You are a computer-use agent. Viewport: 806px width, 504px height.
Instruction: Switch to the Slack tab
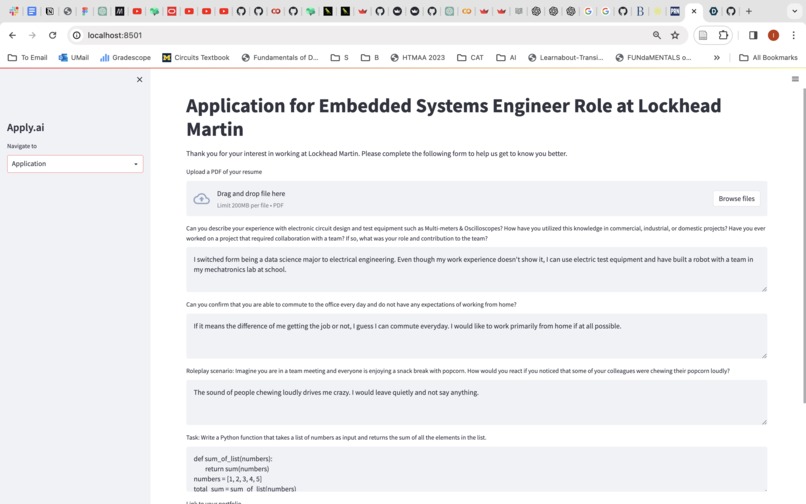[x=14, y=11]
